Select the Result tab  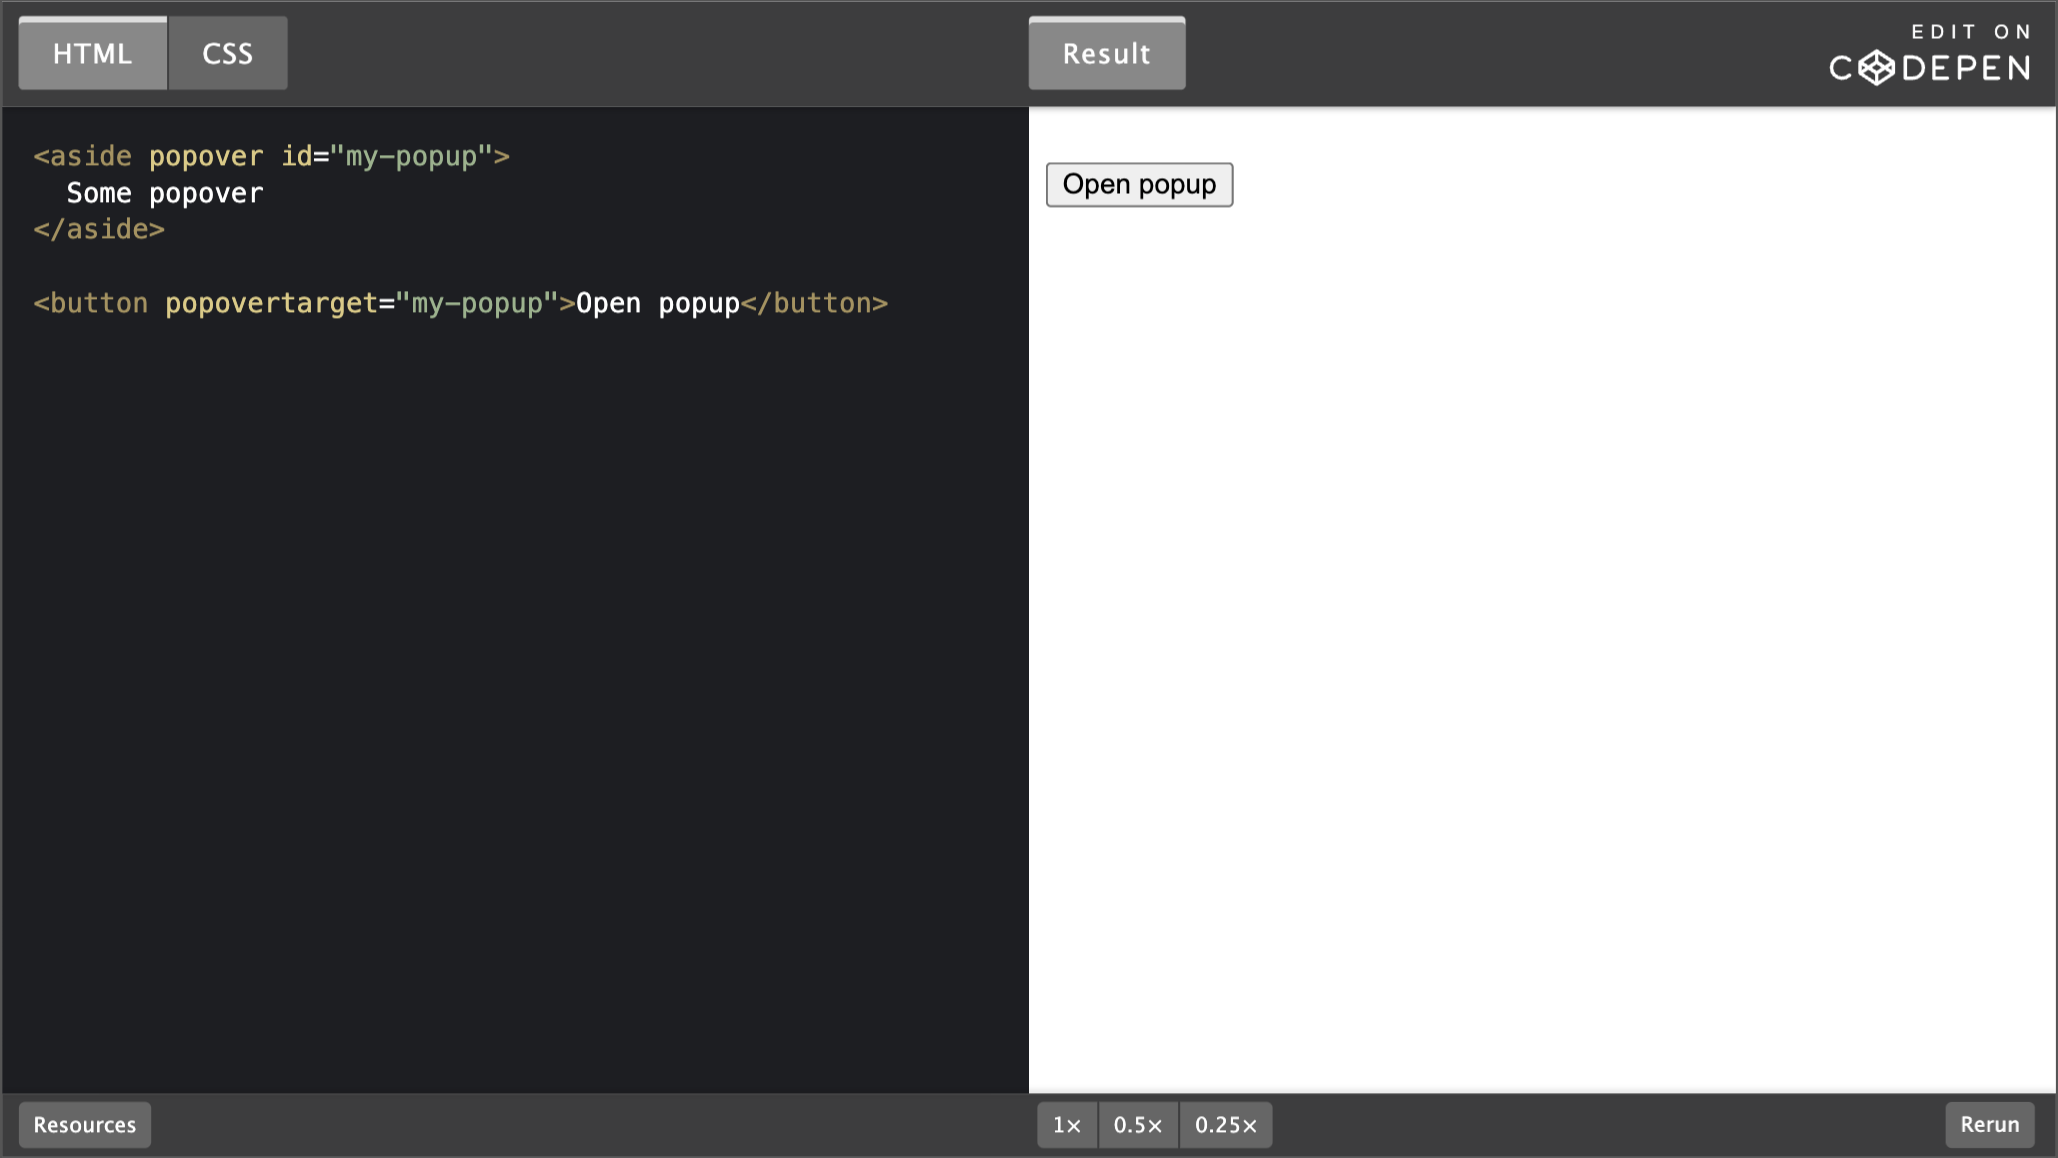(1106, 54)
